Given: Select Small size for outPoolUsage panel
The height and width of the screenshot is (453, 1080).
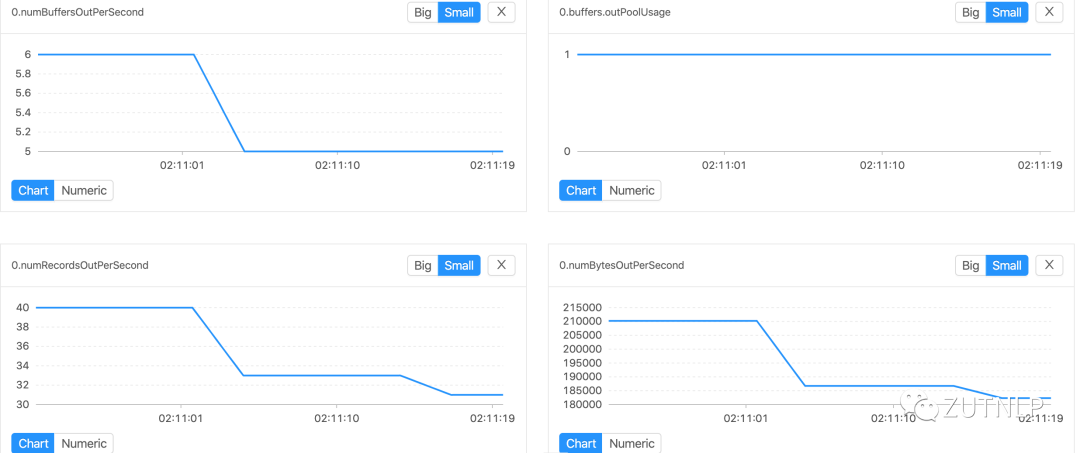Looking at the screenshot, I should coord(1007,12).
